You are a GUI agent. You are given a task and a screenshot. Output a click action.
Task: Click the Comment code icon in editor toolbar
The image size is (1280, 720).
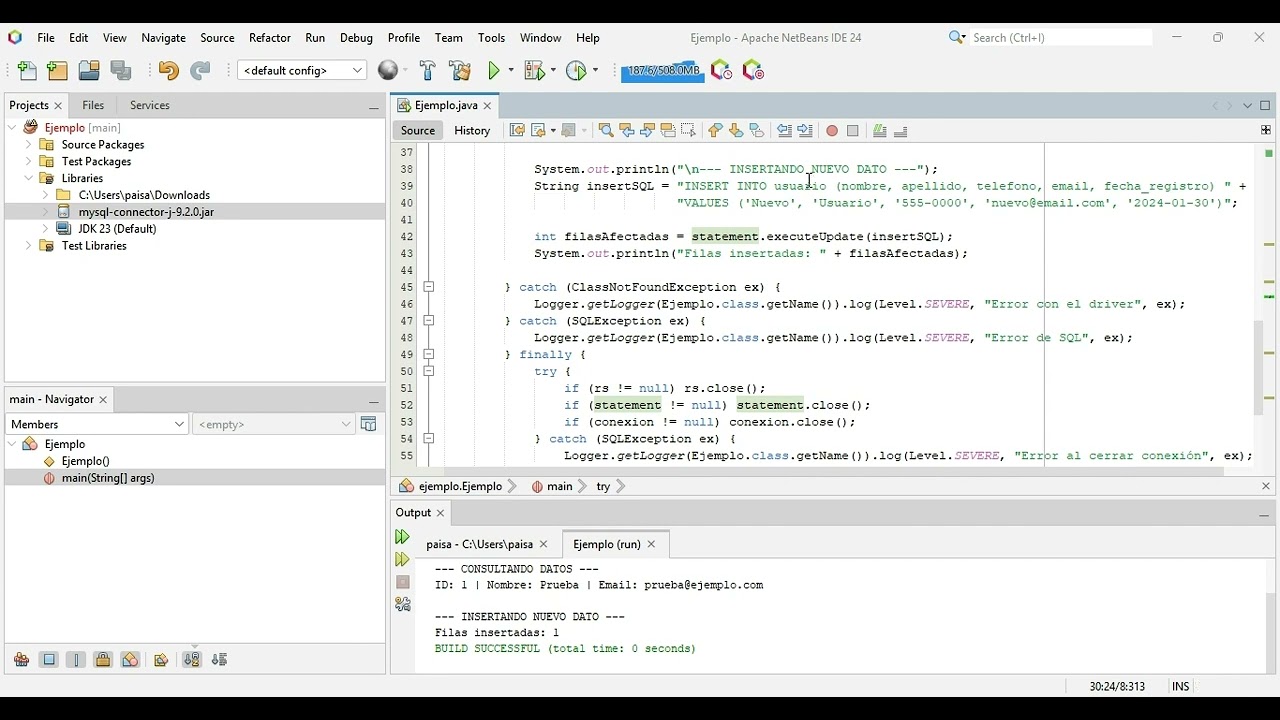click(x=879, y=131)
